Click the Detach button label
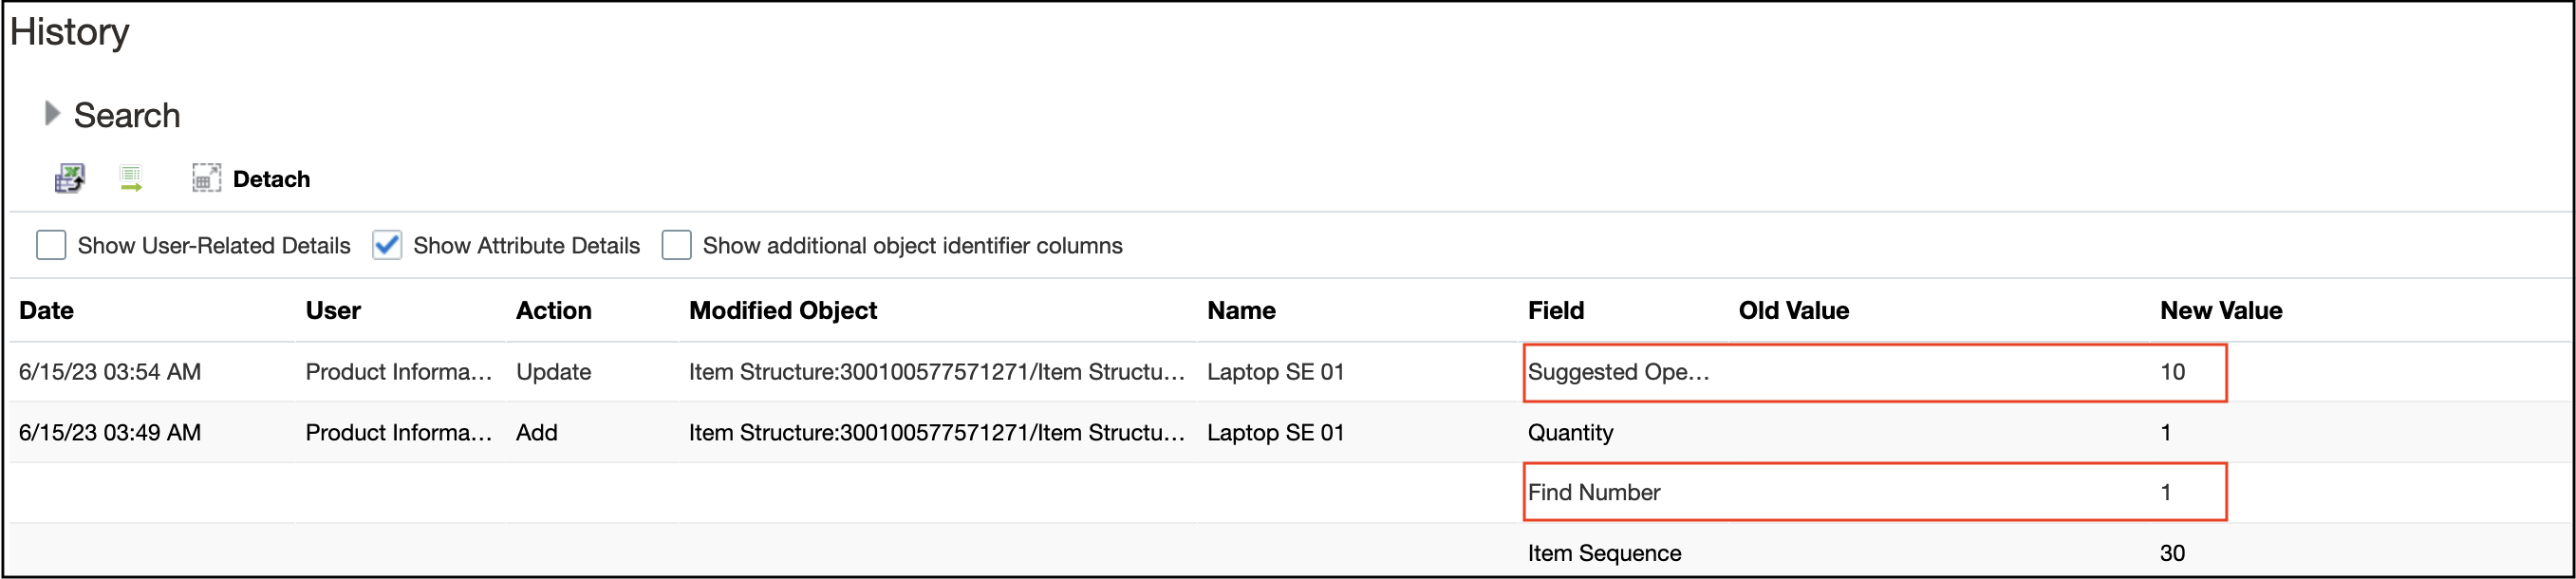Image resolution: width=2576 pixels, height=579 pixels. tap(271, 179)
